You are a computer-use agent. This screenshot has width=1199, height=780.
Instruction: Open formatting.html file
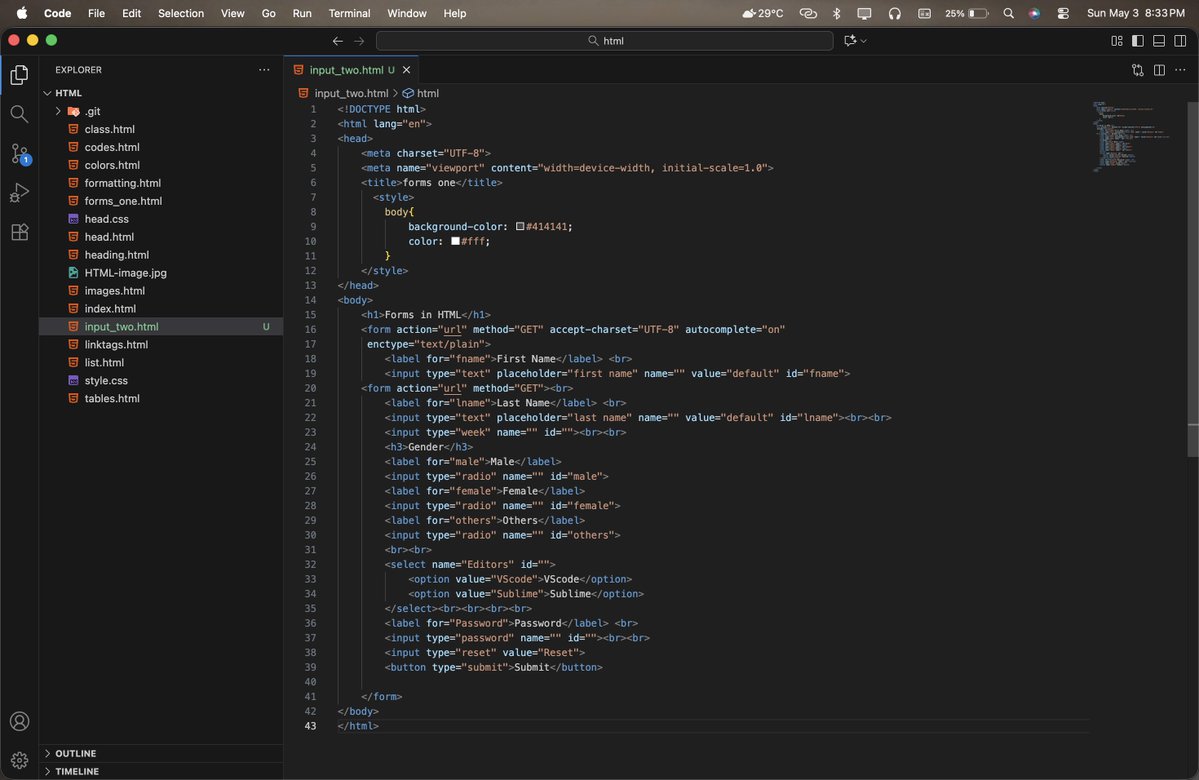122,183
